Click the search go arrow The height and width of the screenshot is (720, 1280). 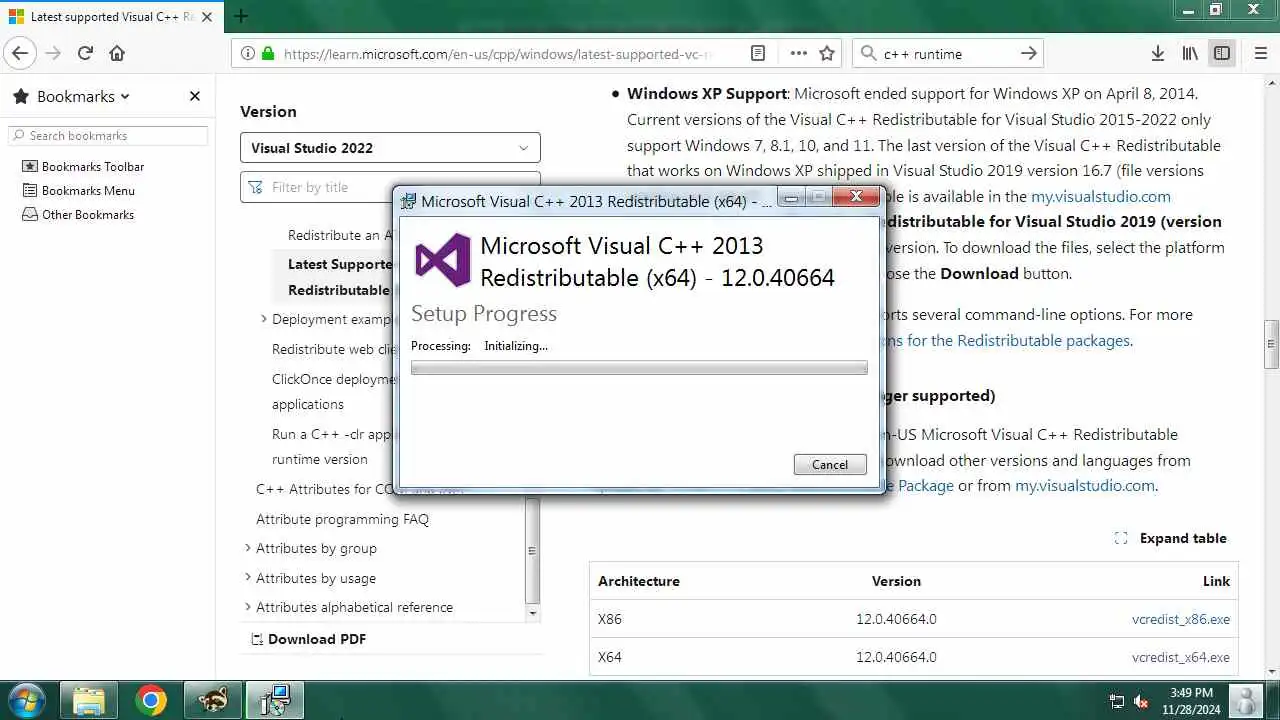click(x=1029, y=53)
